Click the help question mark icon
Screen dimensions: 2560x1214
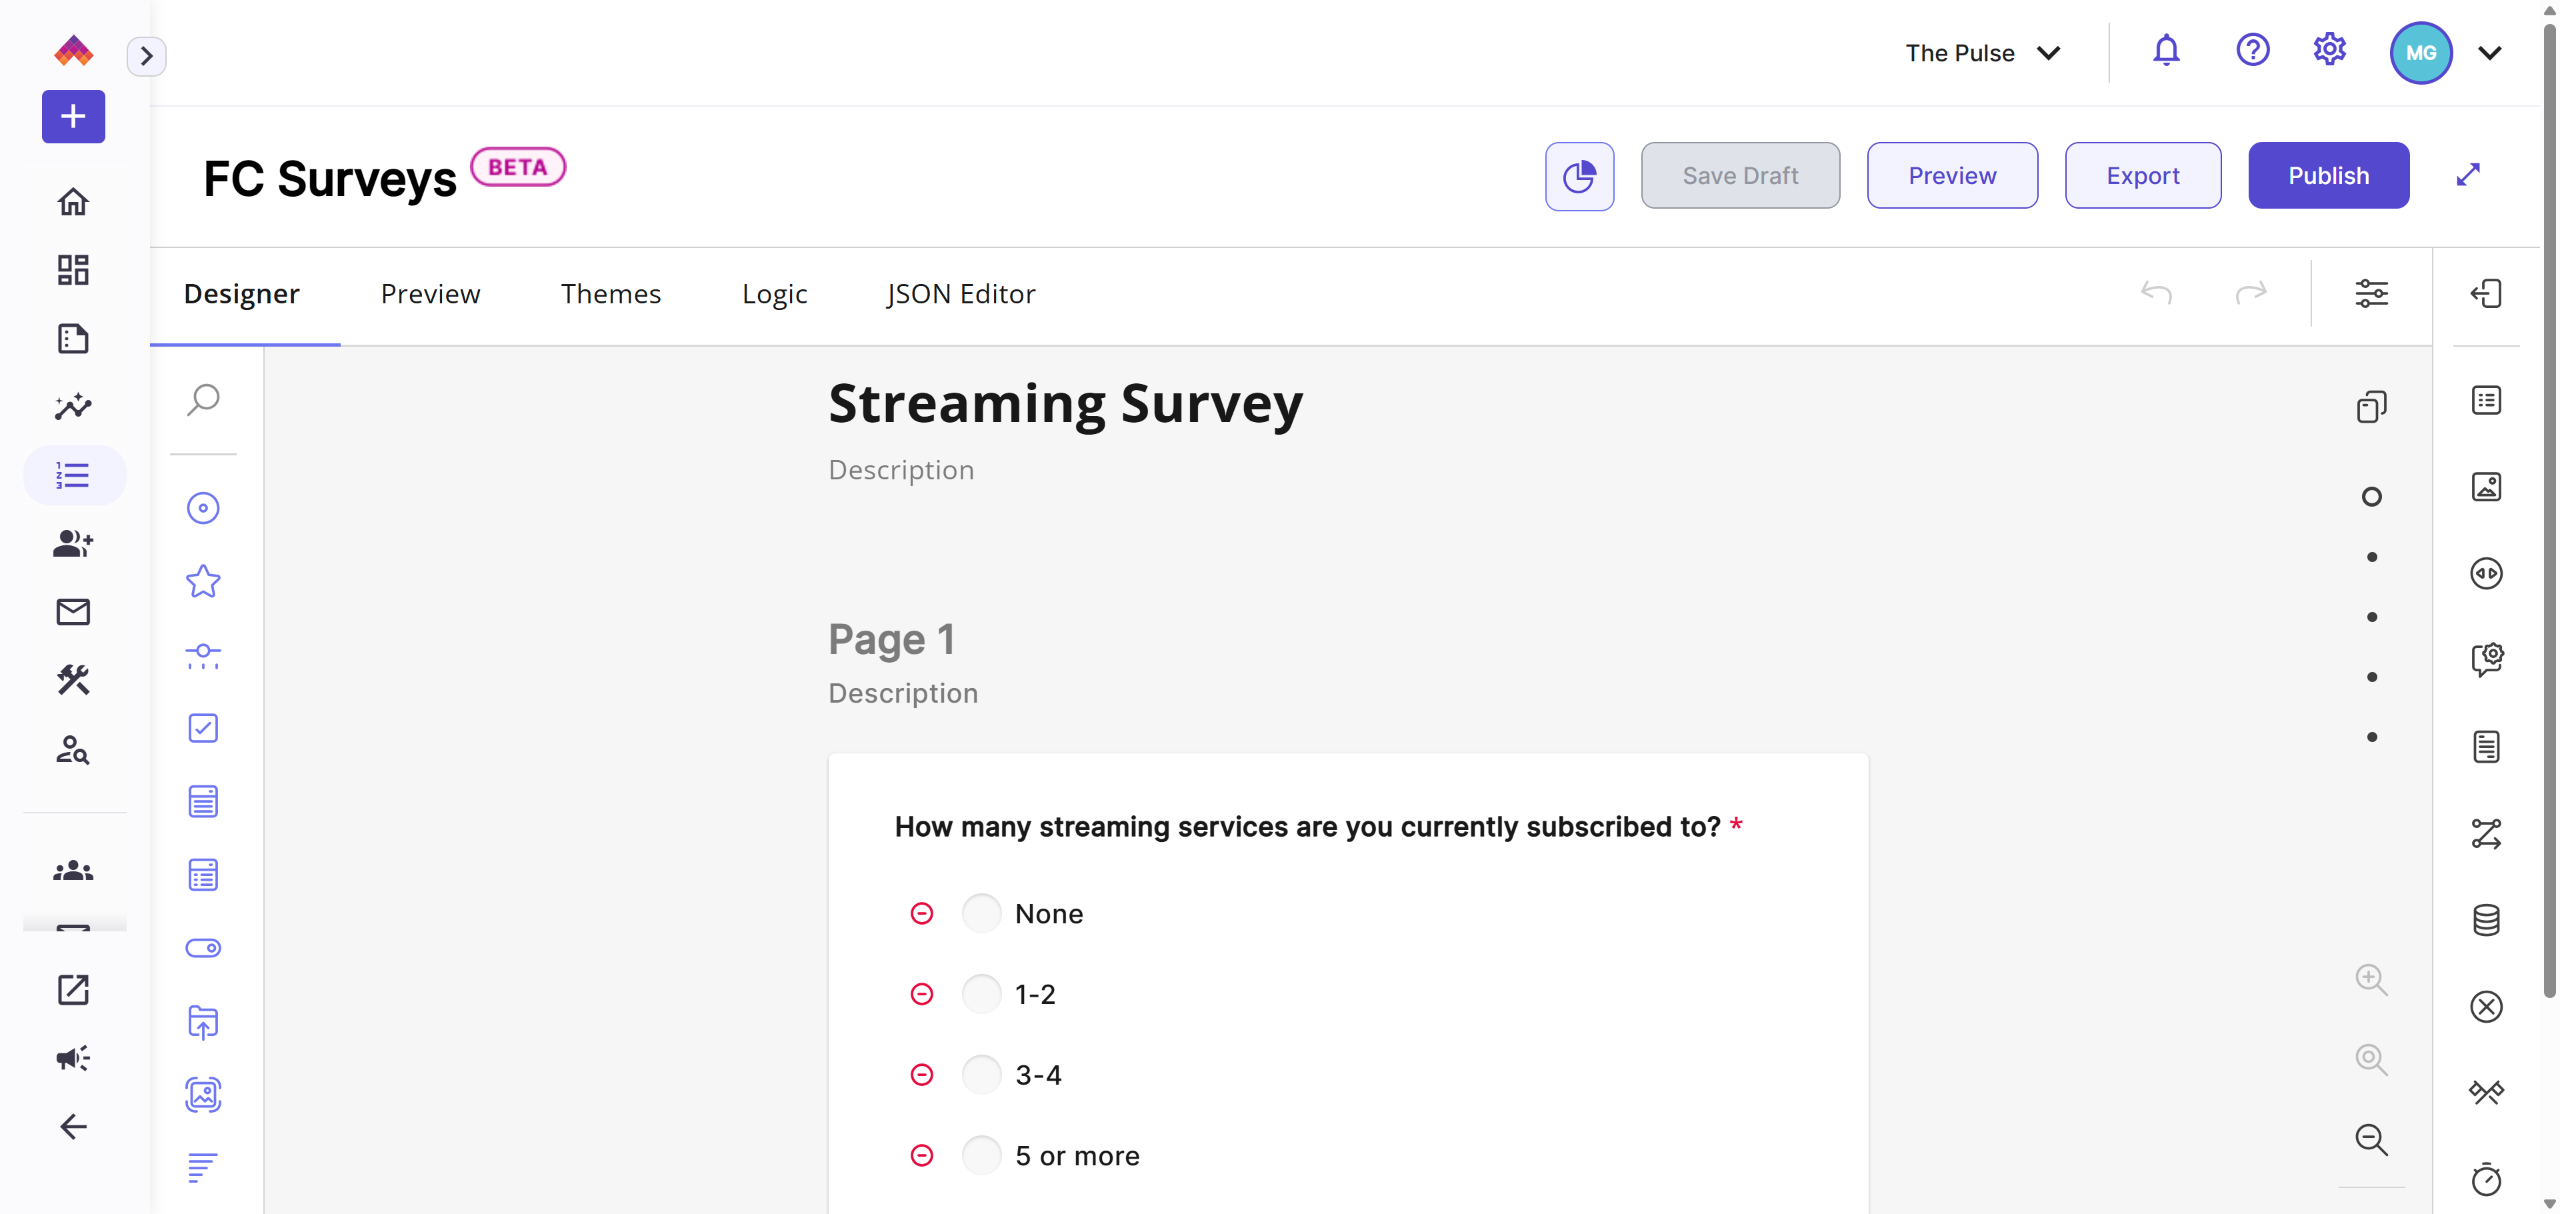(x=2252, y=51)
